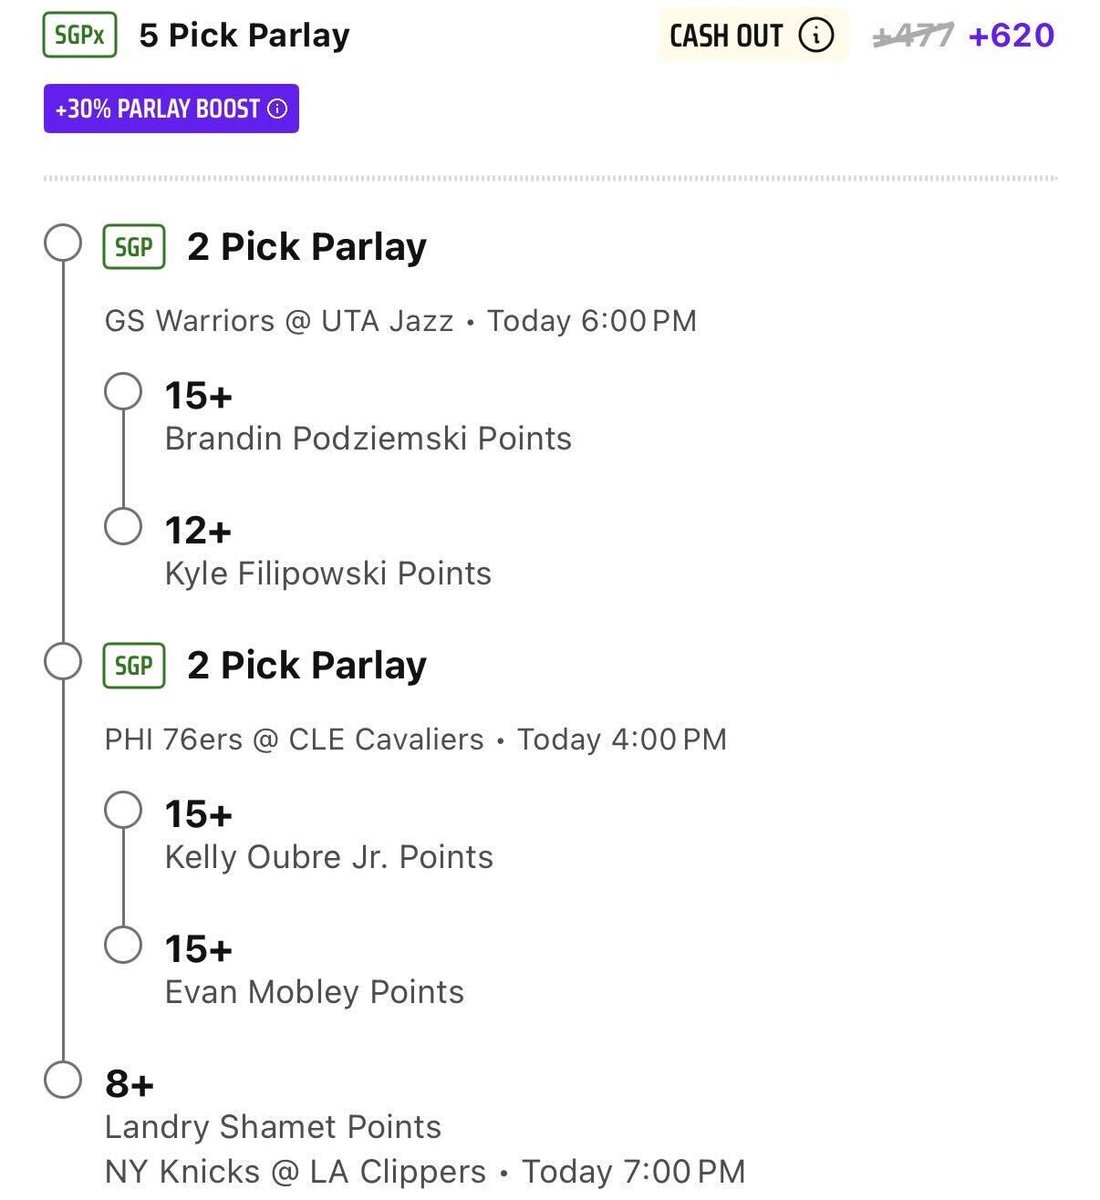1100x1200 pixels.
Task: Click the SGPx badge icon
Action: pyautogui.click(x=80, y=36)
